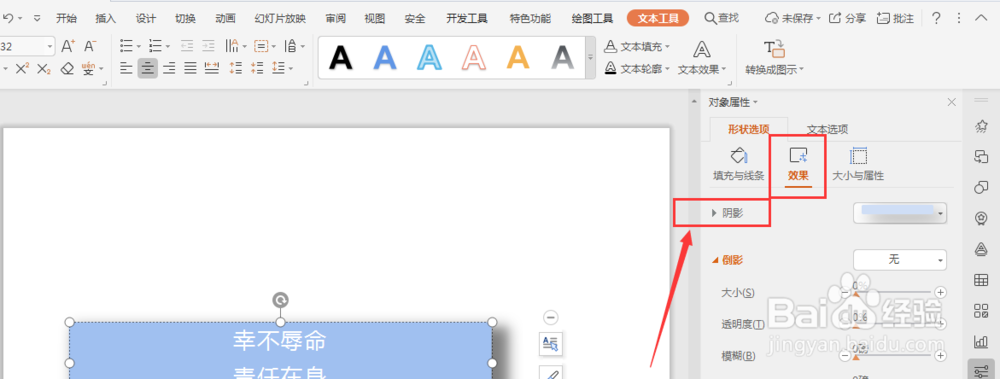Turn off center text alignment

[x=148, y=68]
